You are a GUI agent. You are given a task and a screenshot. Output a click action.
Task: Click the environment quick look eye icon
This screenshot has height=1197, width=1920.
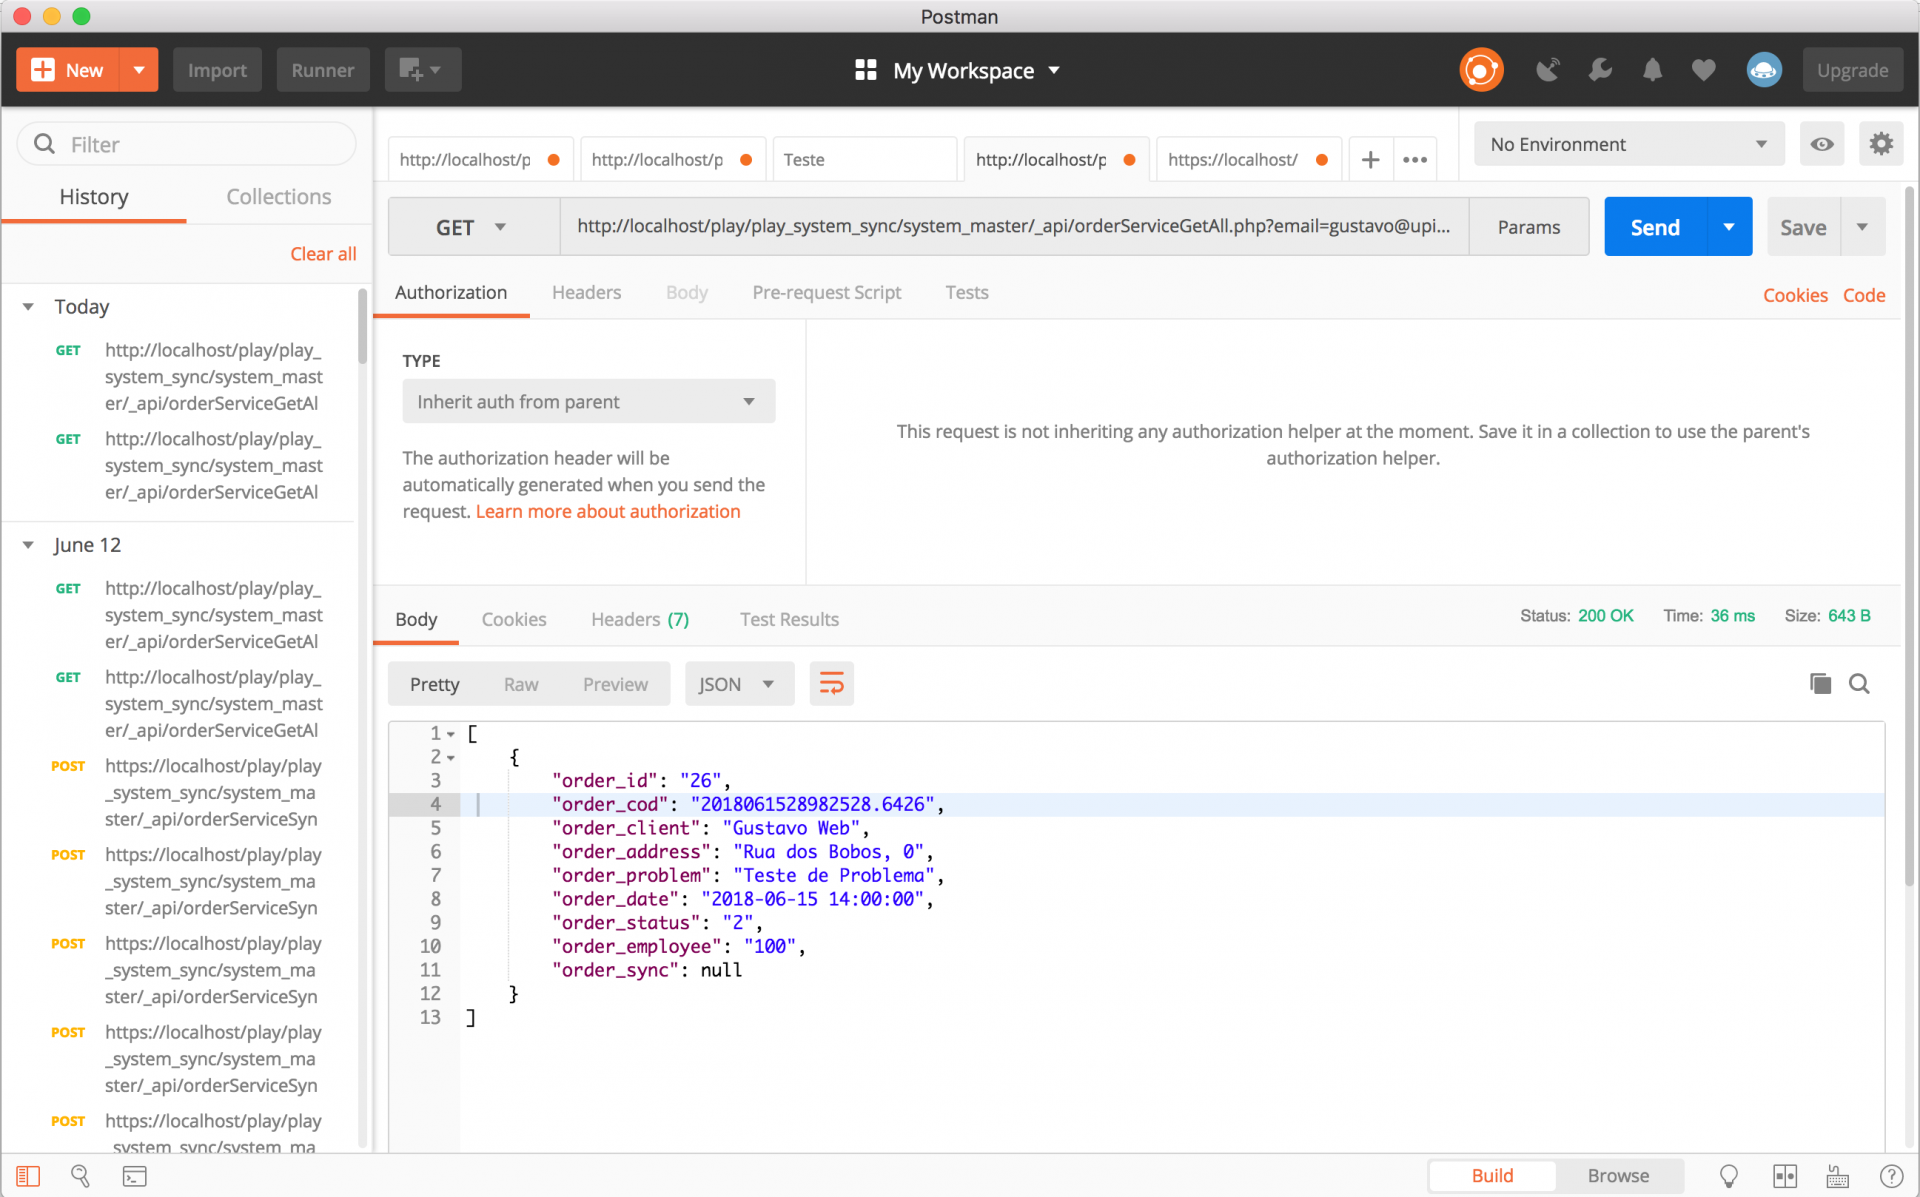coord(1822,144)
